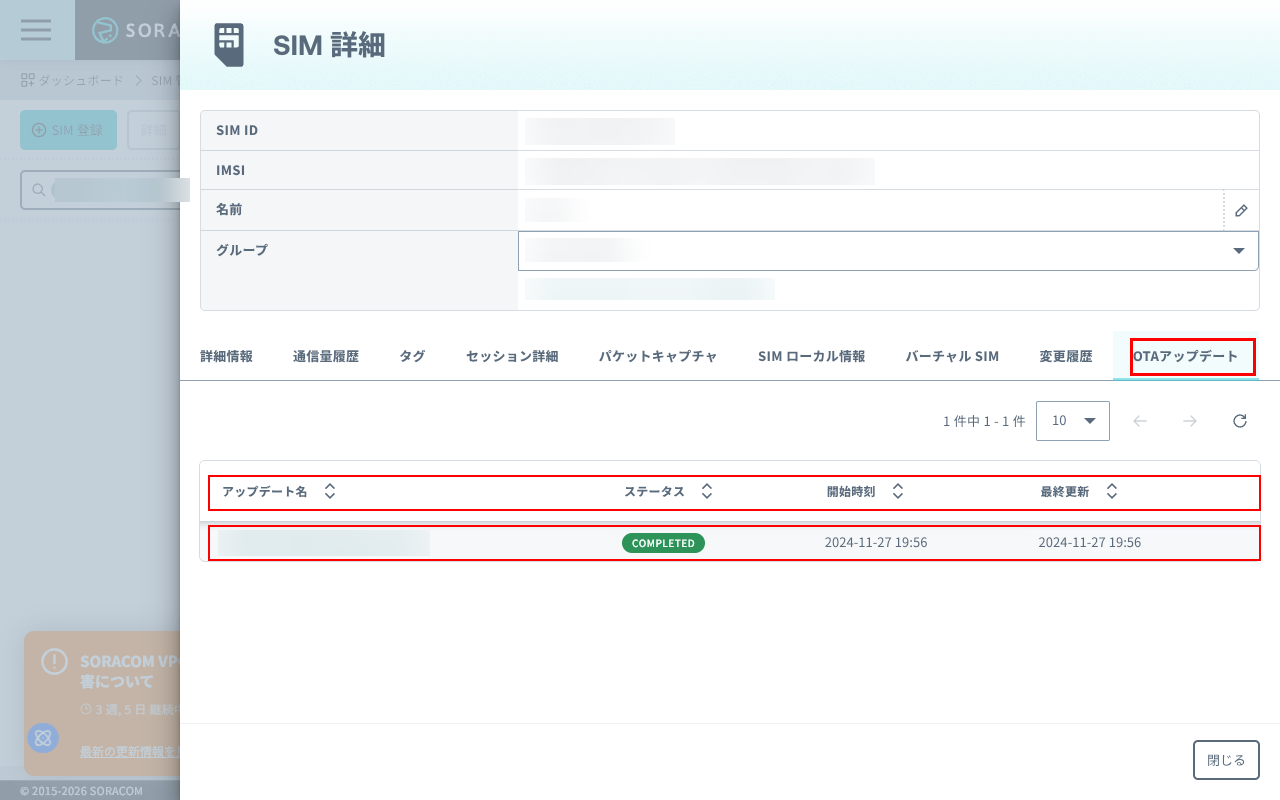Image resolution: width=1280 pixels, height=800 pixels.
Task: Click the dashboard breadcrumb icon
Action: click(27, 79)
